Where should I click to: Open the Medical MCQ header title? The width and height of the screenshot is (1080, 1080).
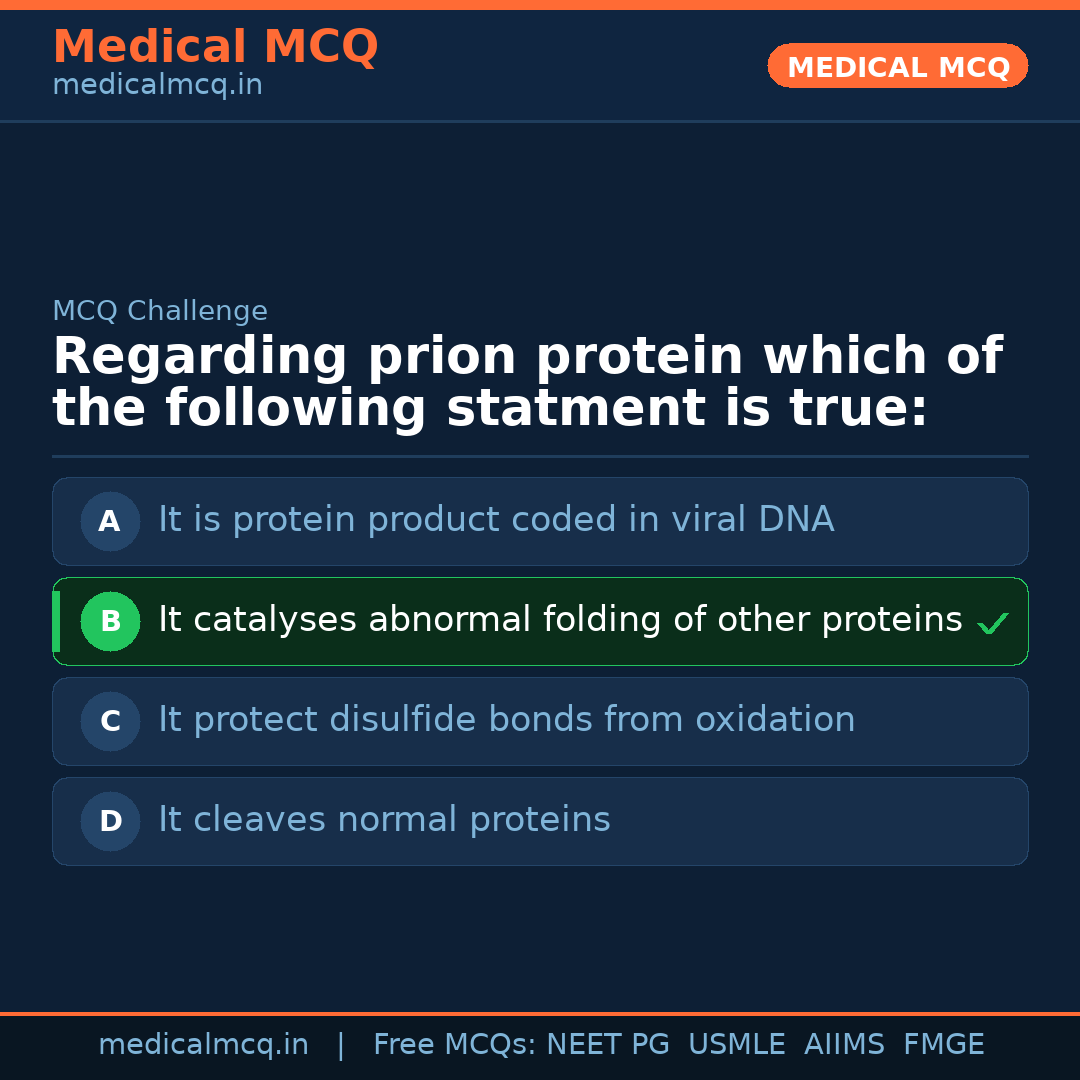coord(215,47)
